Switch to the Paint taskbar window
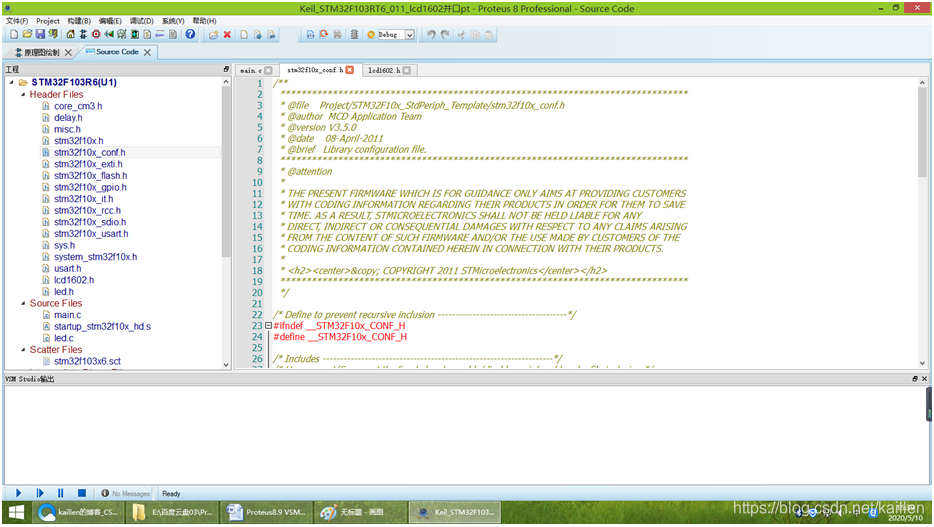The height and width of the screenshot is (527, 934). pos(360,512)
